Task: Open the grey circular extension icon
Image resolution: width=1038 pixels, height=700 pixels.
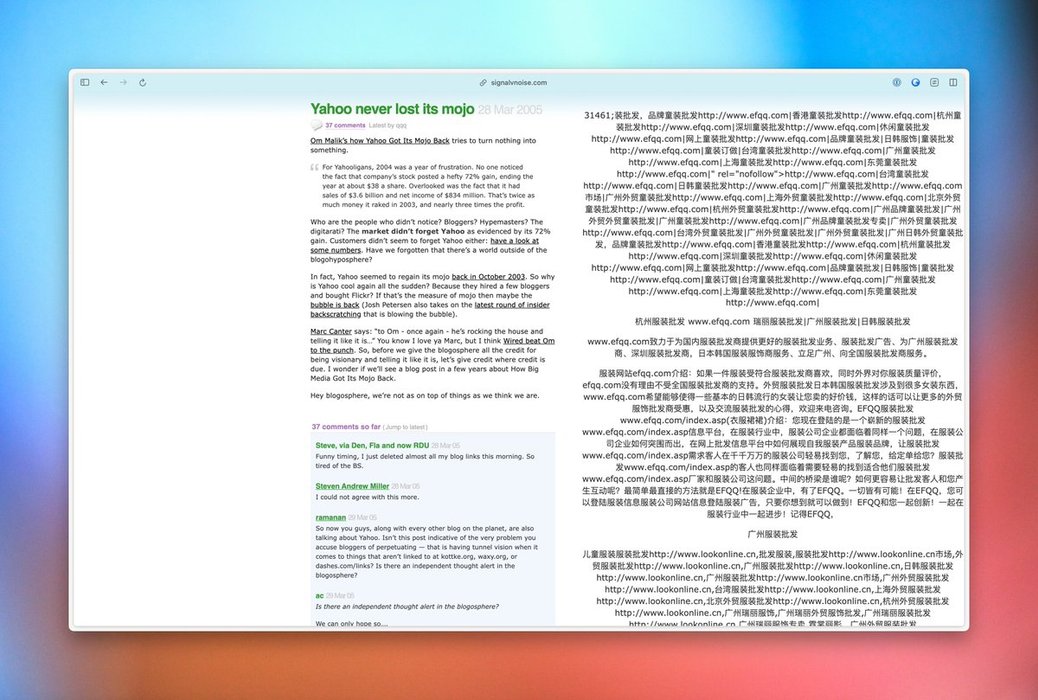Action: 896,83
